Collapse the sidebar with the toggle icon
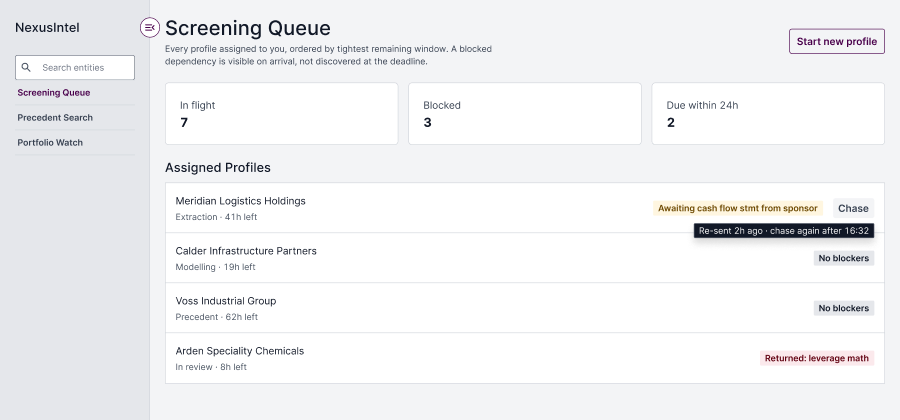 [x=150, y=28]
